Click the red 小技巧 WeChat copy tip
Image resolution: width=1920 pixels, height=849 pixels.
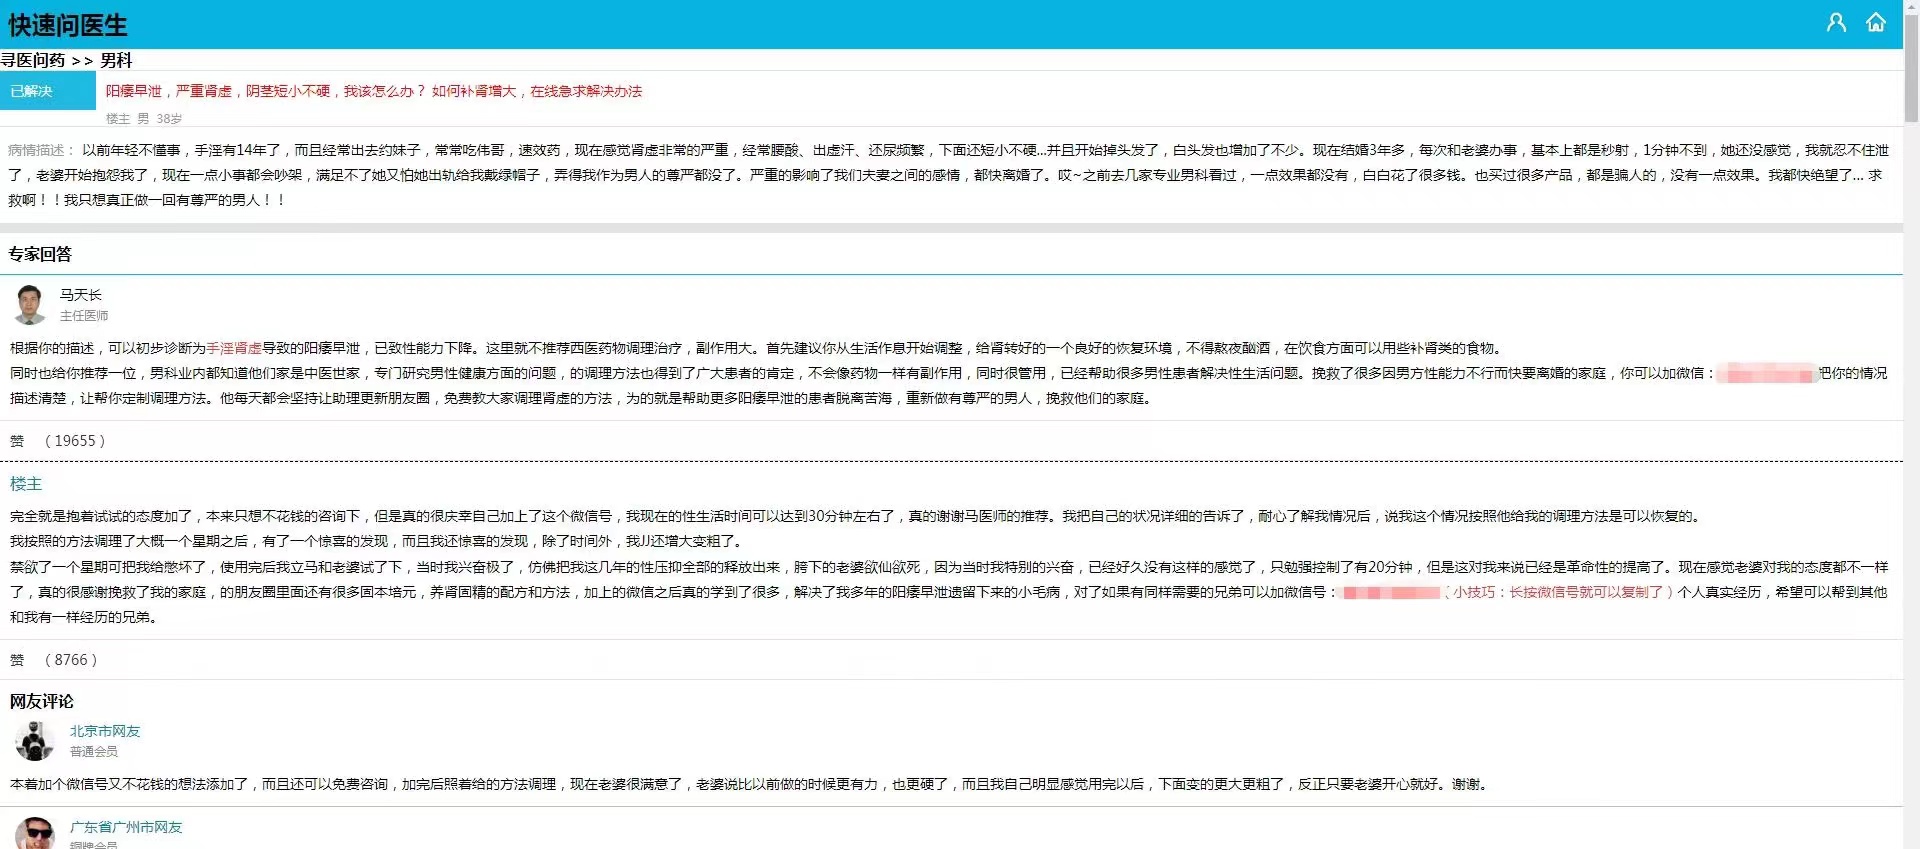[1559, 592]
